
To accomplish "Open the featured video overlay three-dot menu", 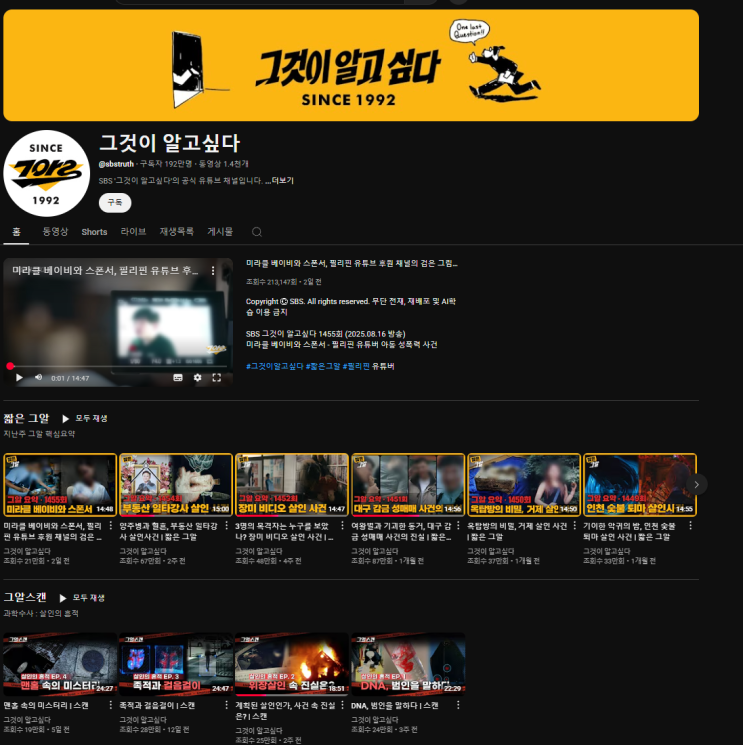I will click(213, 270).
